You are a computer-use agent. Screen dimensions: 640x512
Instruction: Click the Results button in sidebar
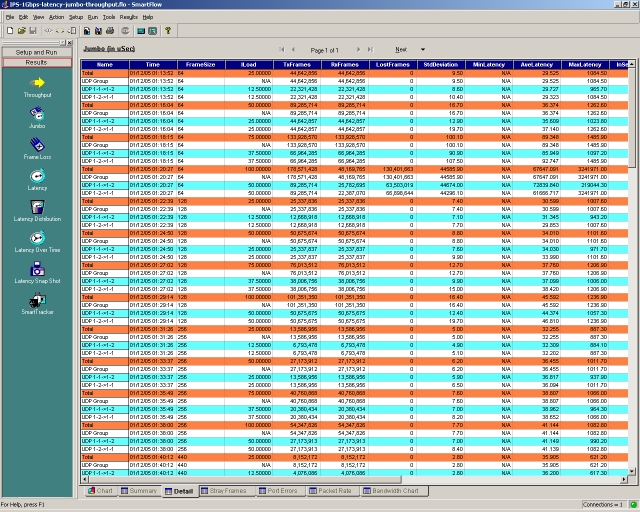(x=37, y=62)
